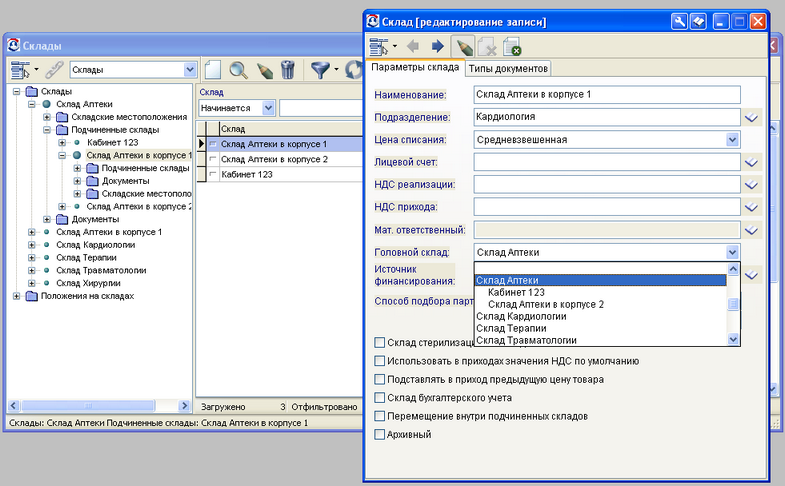Select highlighted Склад Аптеки in dropdown list
Screen dimensions: 785x486
coord(600,280)
